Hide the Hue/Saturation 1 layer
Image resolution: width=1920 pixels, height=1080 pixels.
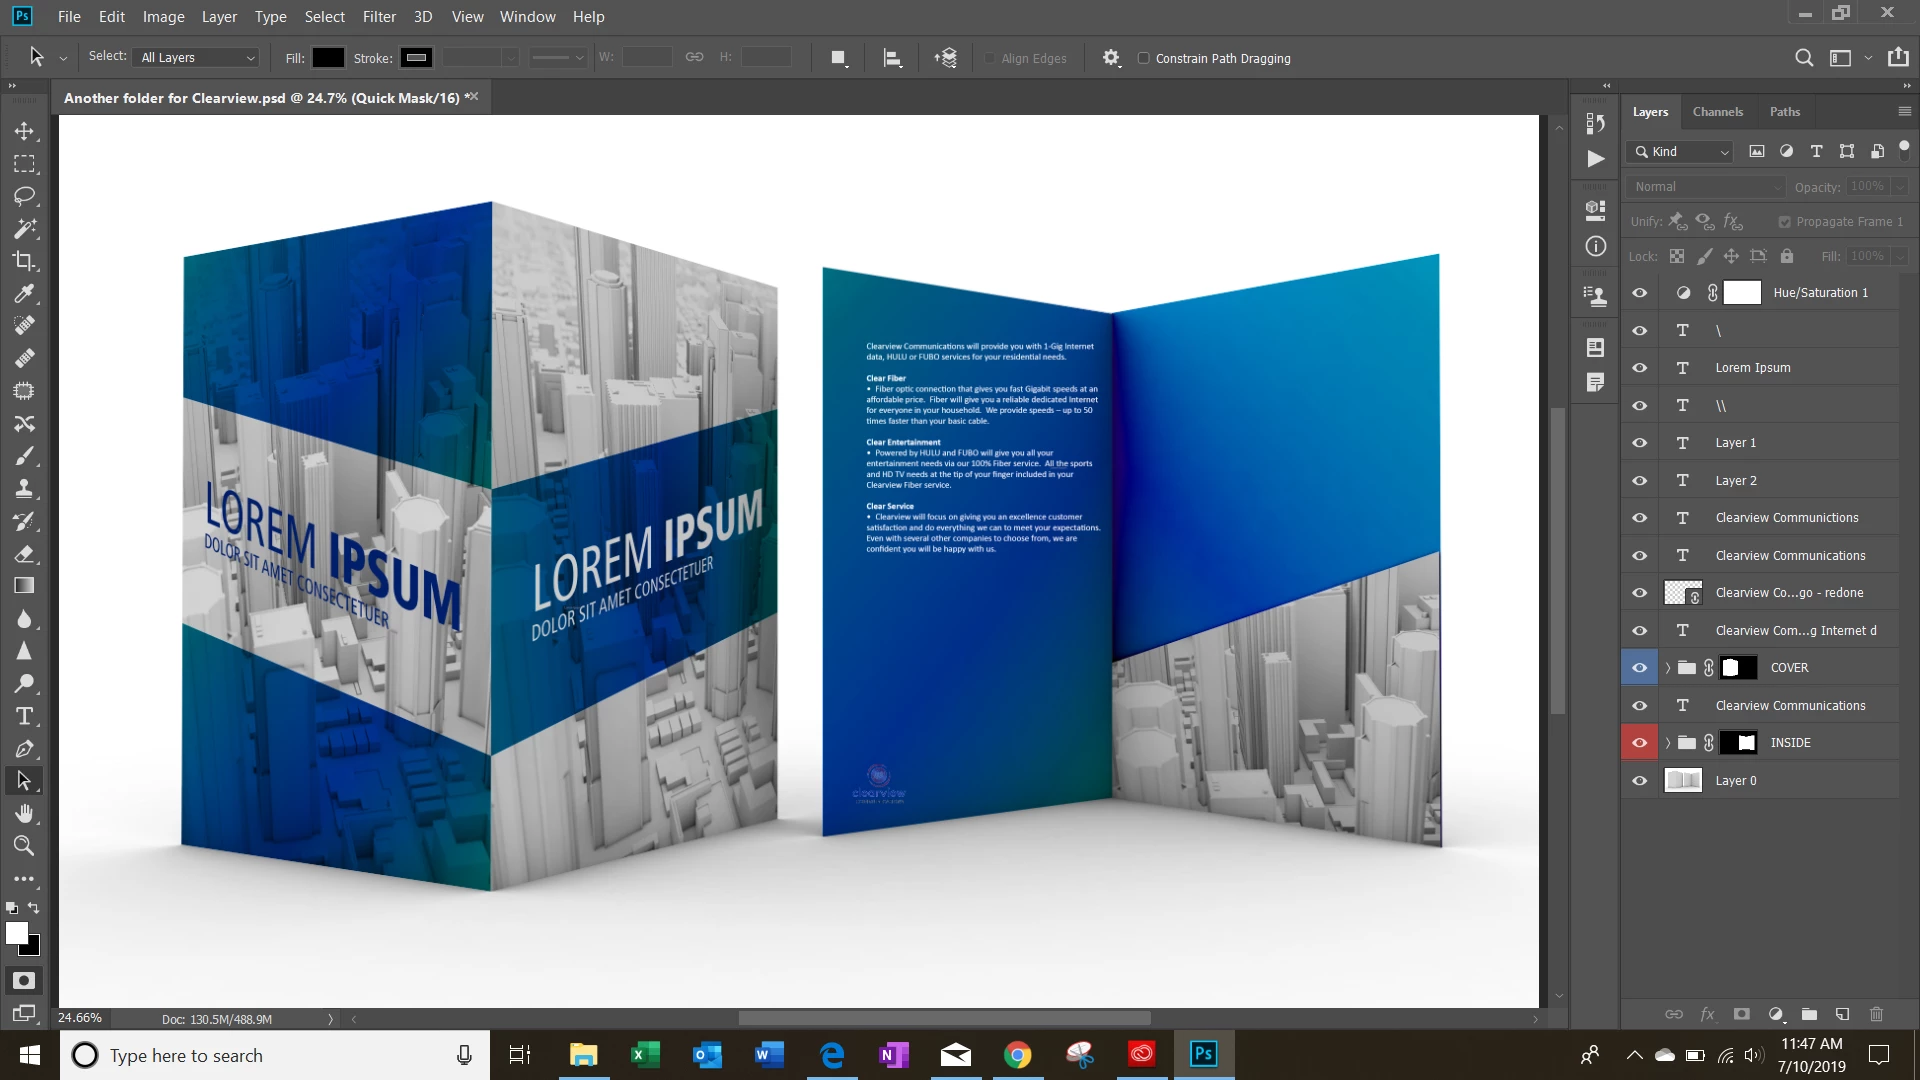pyautogui.click(x=1640, y=293)
